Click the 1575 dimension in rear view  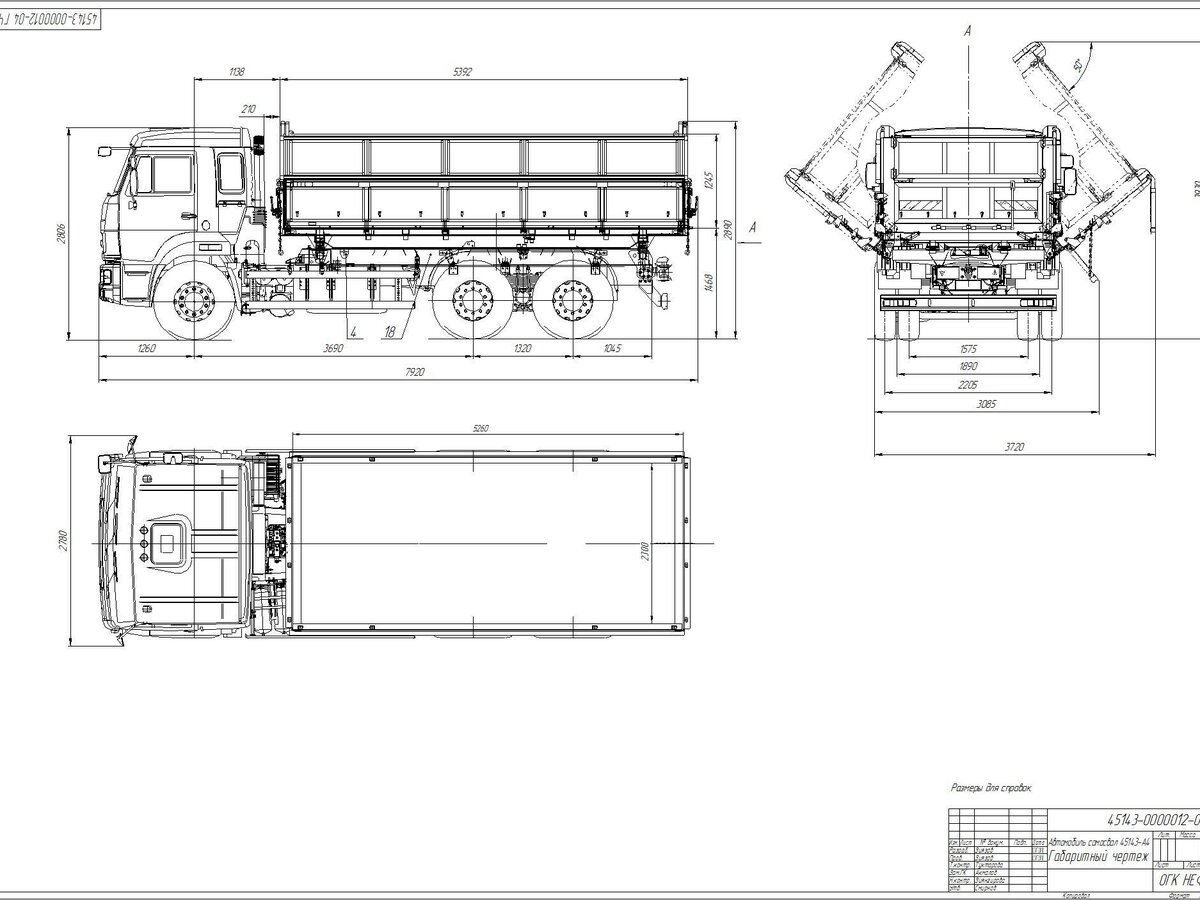tap(967, 349)
